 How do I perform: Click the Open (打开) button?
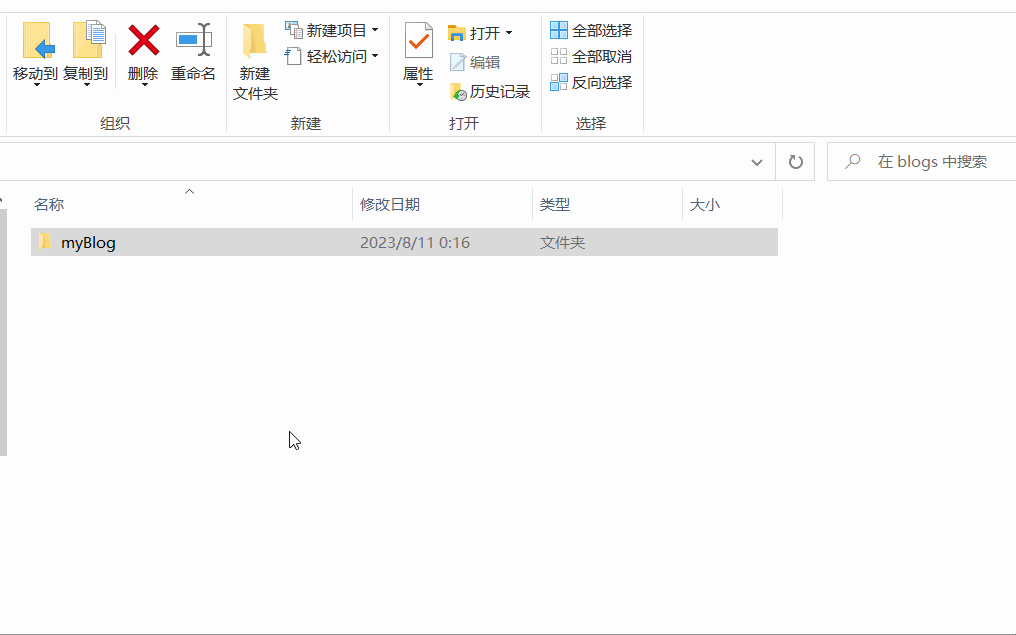(480, 32)
